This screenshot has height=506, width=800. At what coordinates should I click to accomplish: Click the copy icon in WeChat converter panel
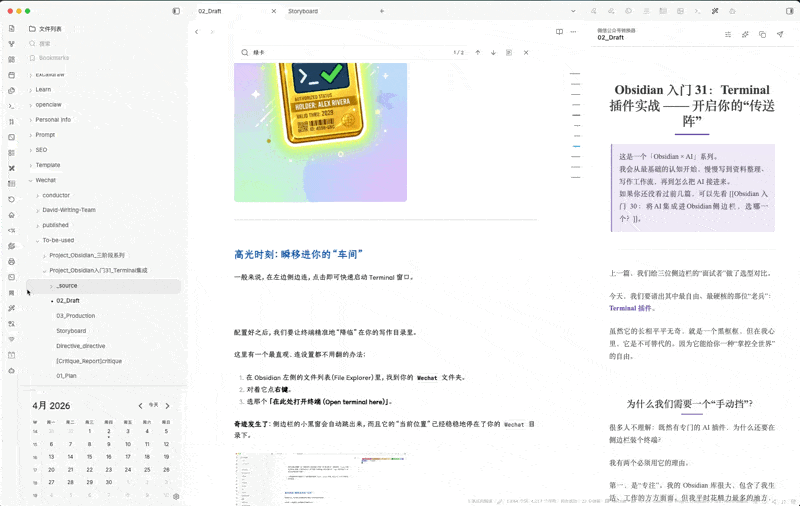(762, 34)
